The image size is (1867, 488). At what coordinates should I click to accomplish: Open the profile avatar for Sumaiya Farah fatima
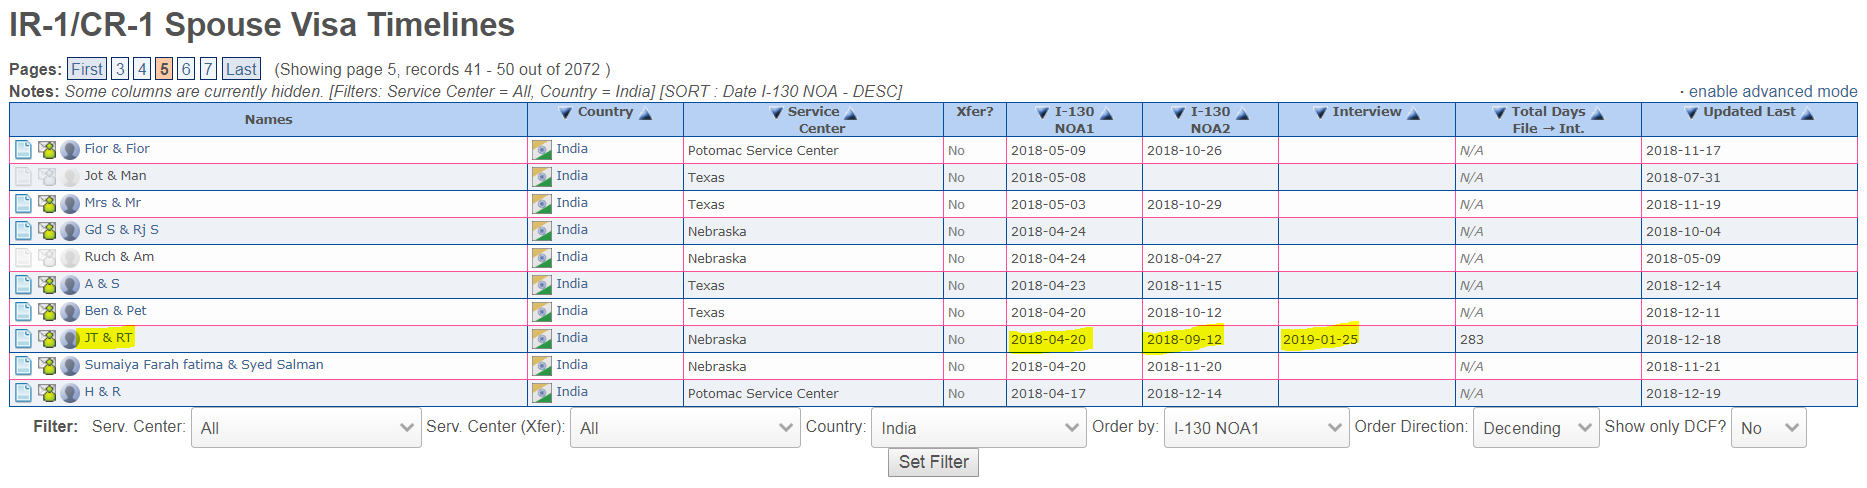point(70,366)
